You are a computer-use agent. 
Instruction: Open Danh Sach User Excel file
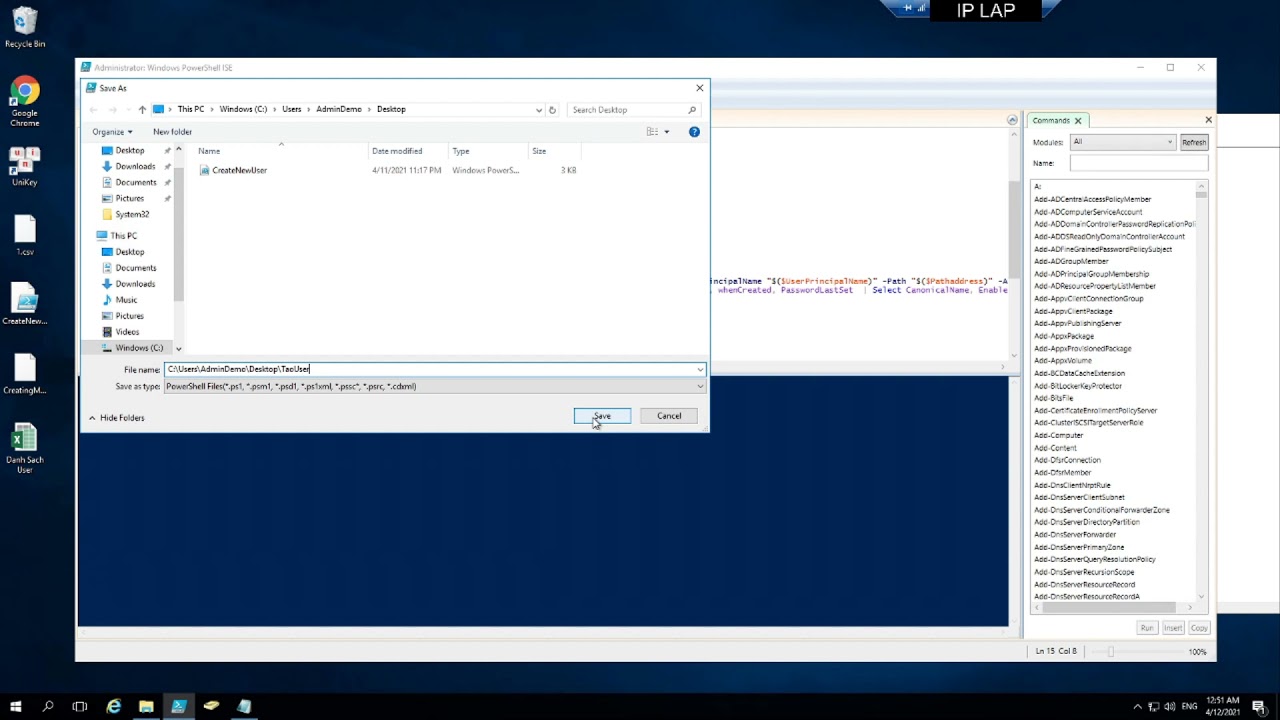tap(25, 448)
